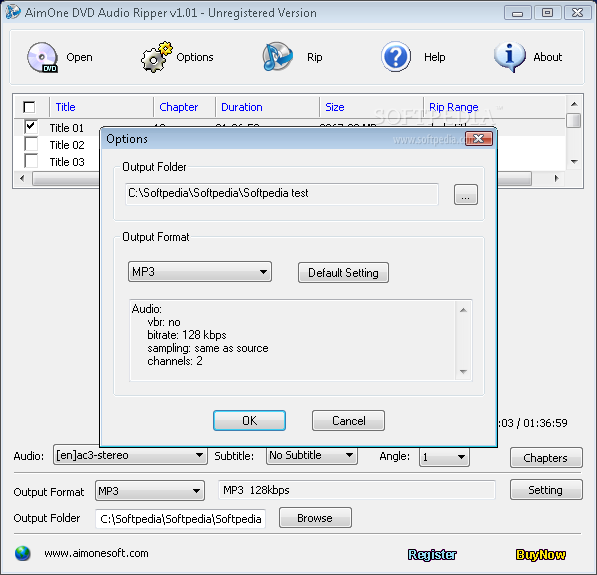Check the Title 02 checkbox

(31, 144)
